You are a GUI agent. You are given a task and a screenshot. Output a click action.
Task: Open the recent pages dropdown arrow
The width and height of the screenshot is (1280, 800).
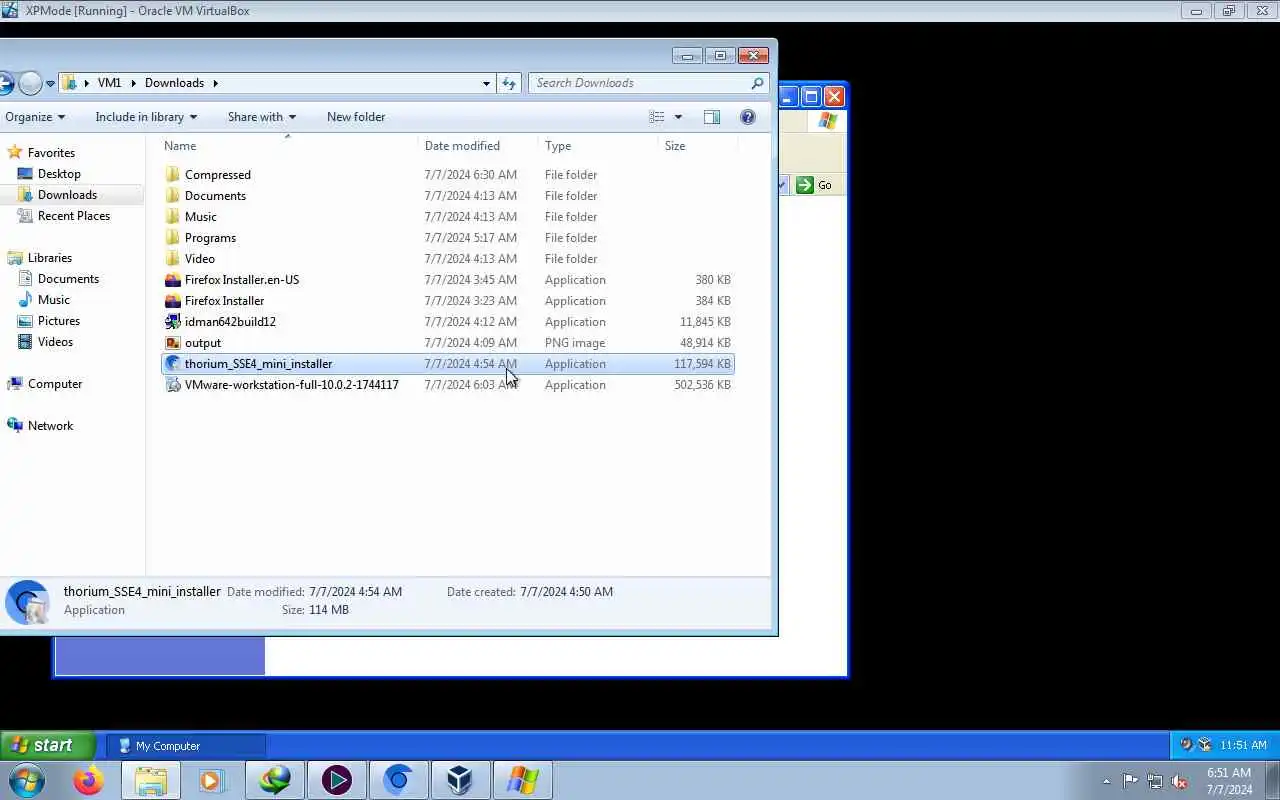click(50, 84)
